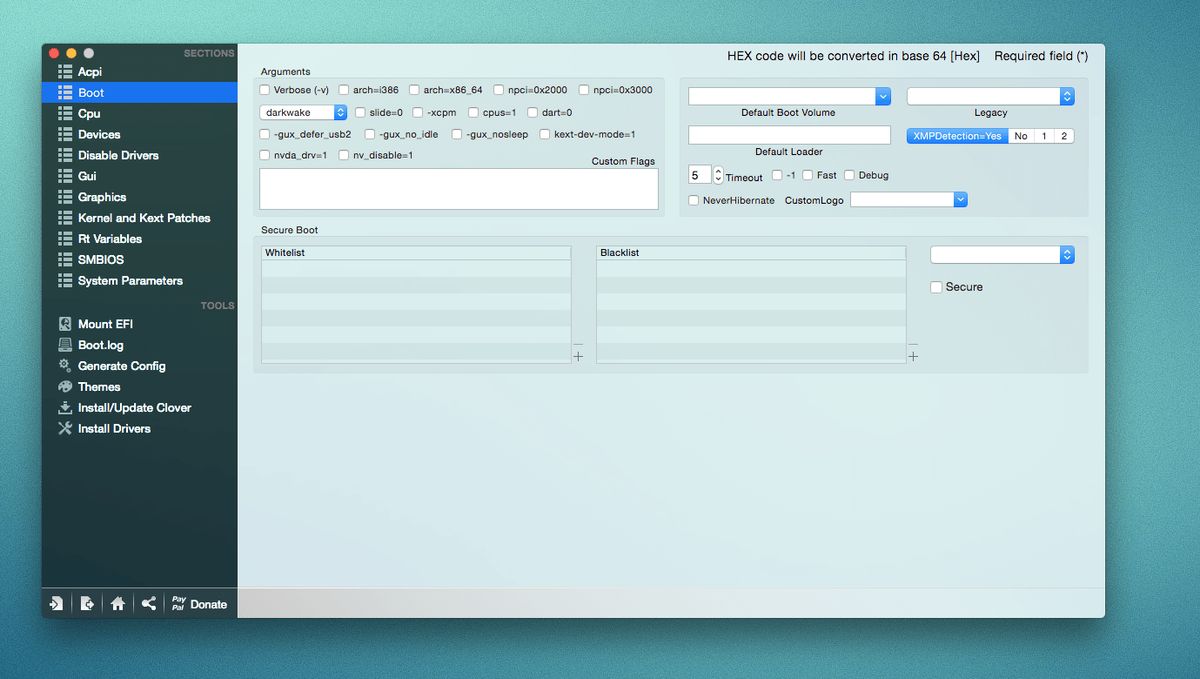View the Boot.log tool

pyautogui.click(x=102, y=344)
